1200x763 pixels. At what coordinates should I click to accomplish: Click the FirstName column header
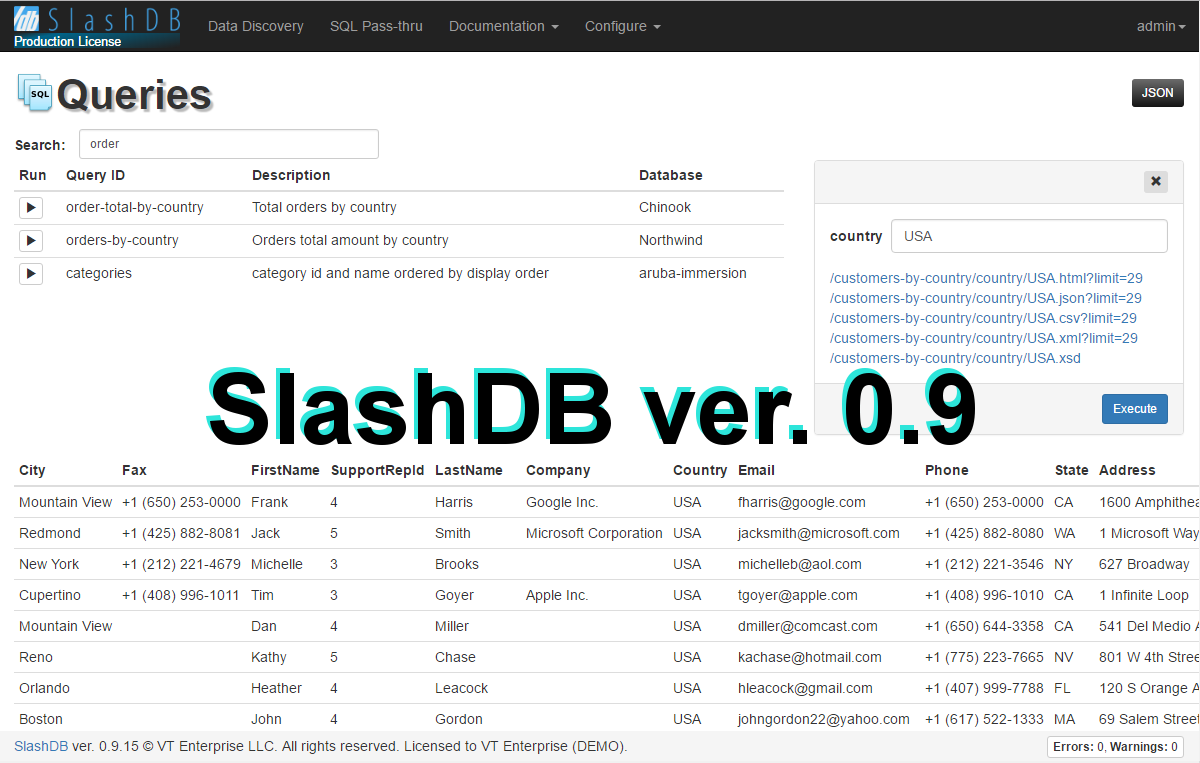pyautogui.click(x=285, y=471)
